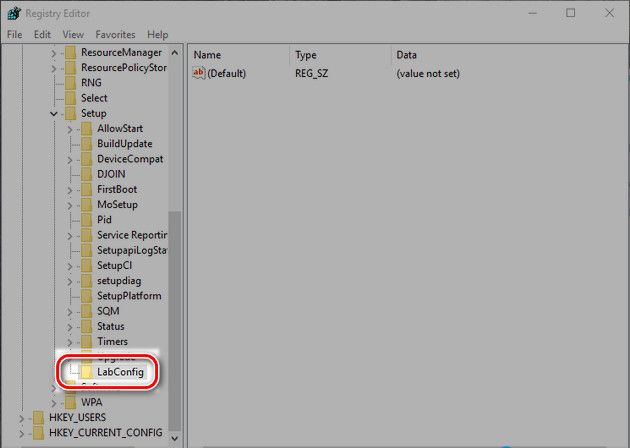Open the Edit menu
Viewport: 630px width, 448px height.
pos(42,35)
